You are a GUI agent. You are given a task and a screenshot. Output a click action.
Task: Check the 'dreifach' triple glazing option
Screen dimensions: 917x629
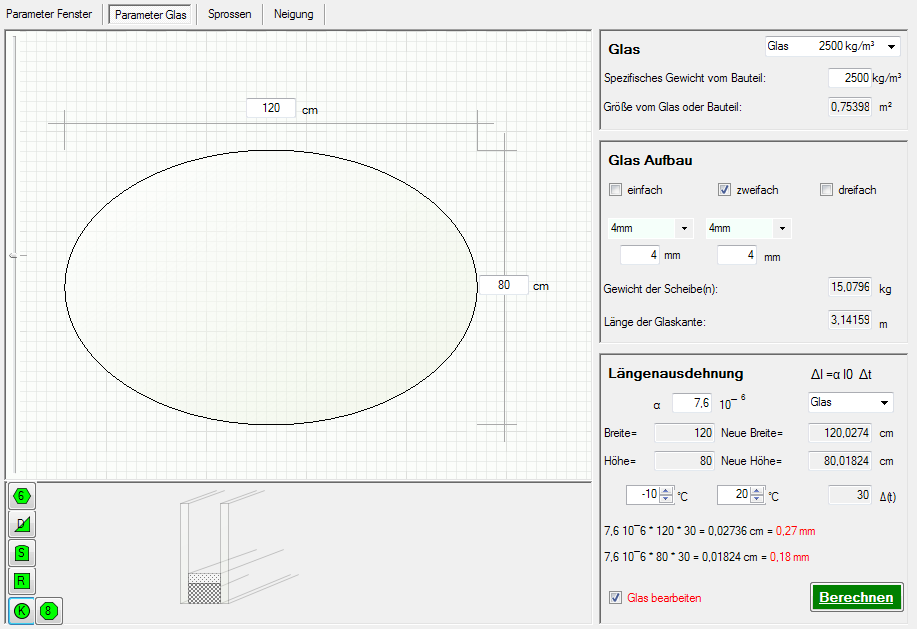tap(826, 190)
